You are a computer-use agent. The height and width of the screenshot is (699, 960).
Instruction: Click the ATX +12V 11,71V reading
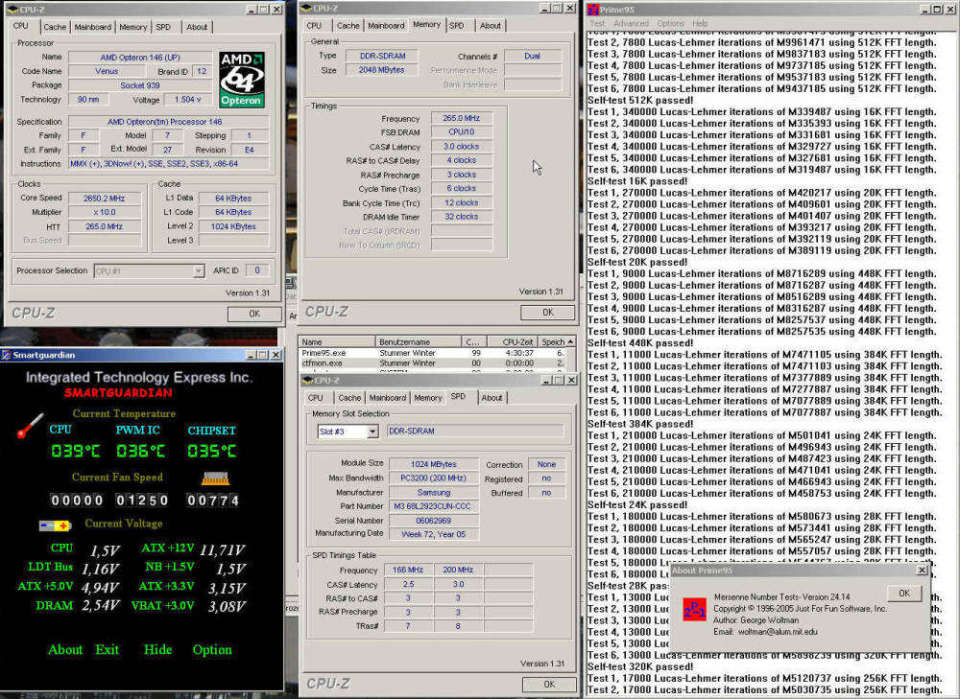tap(223, 550)
